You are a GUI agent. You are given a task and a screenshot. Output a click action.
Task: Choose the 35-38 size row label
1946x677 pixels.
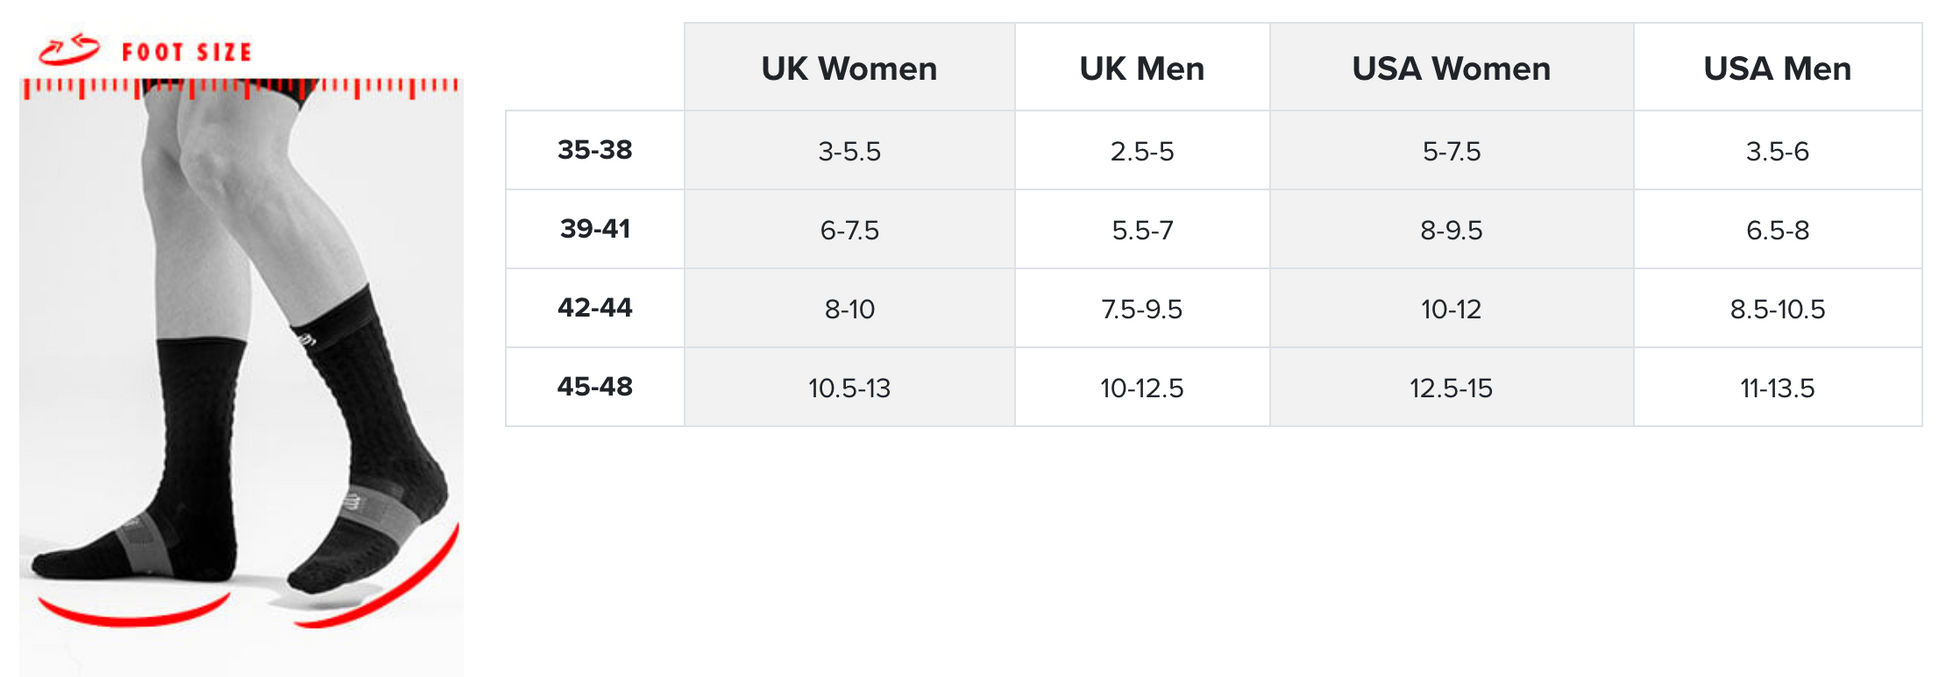coord(595,150)
